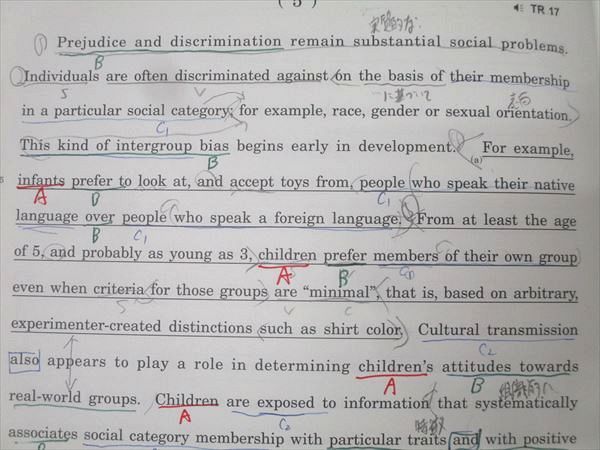Select the word "determining"

pos(302,366)
